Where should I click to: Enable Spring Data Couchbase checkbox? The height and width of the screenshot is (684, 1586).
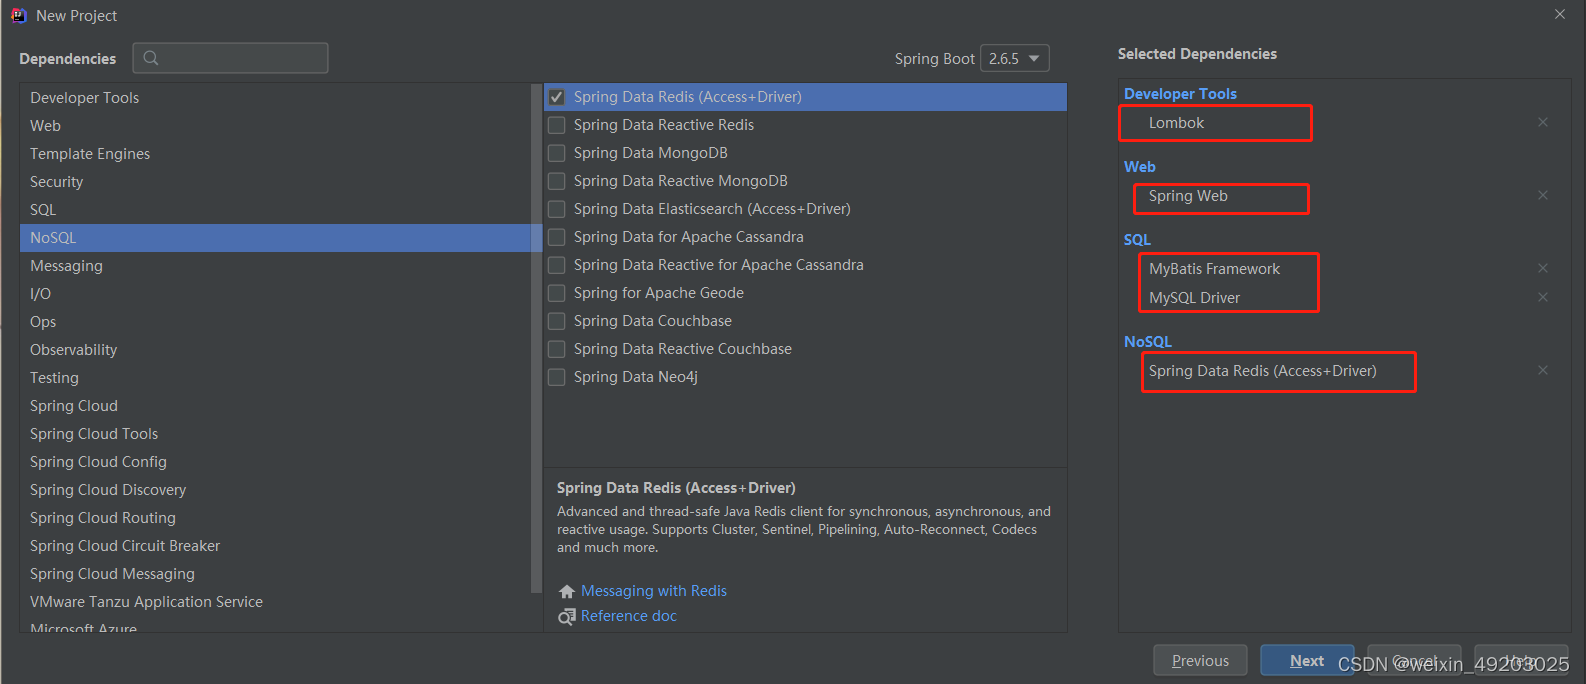click(557, 321)
